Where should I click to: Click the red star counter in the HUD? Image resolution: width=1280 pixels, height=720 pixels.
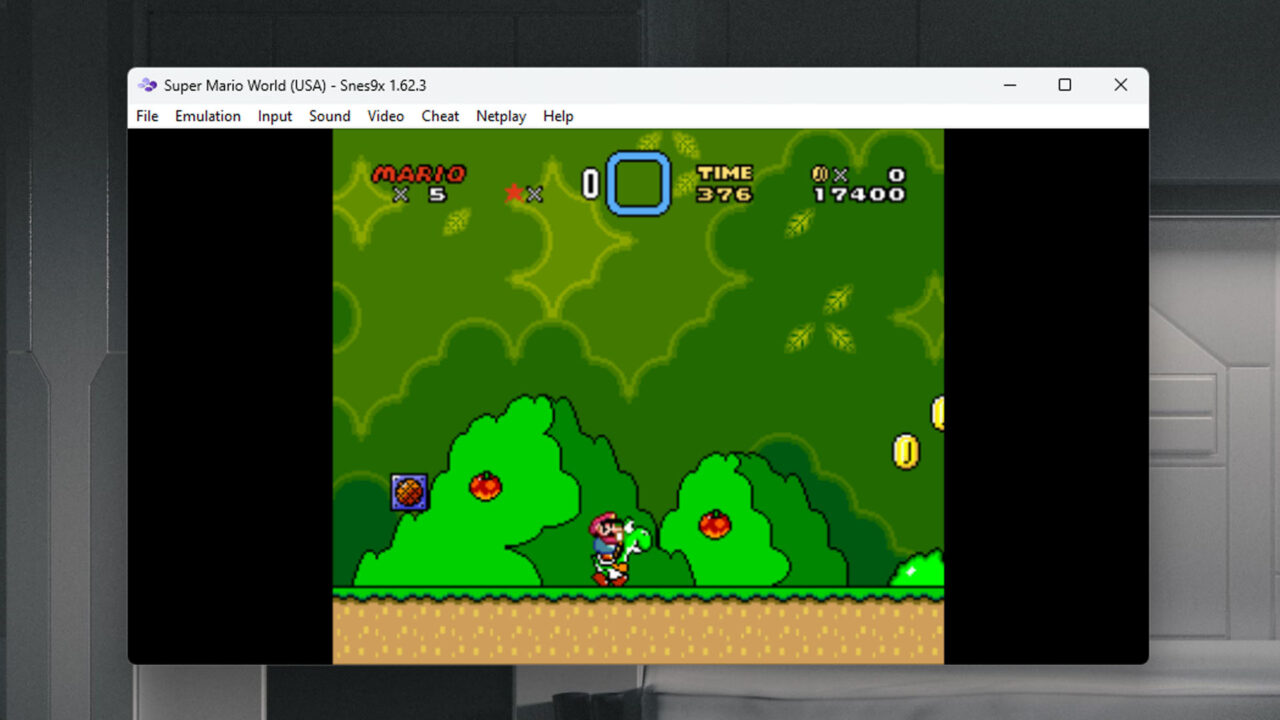pyautogui.click(x=519, y=193)
